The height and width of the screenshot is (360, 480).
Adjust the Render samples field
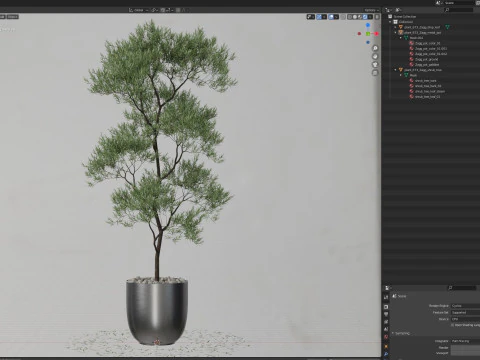465,348
